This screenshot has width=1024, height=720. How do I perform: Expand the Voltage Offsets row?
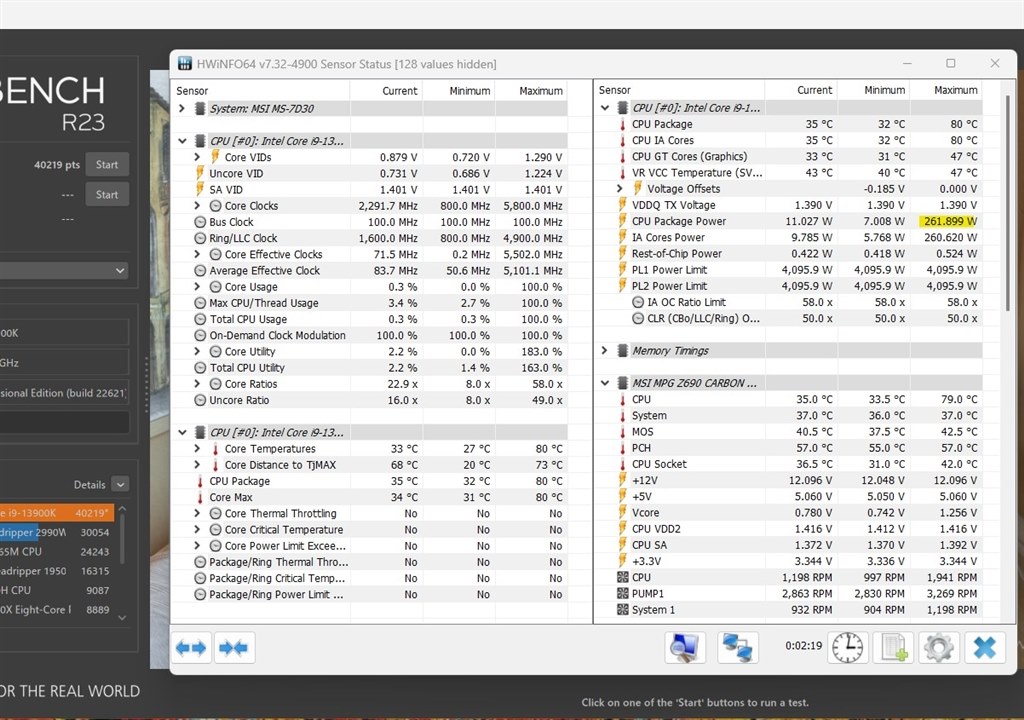(x=620, y=189)
